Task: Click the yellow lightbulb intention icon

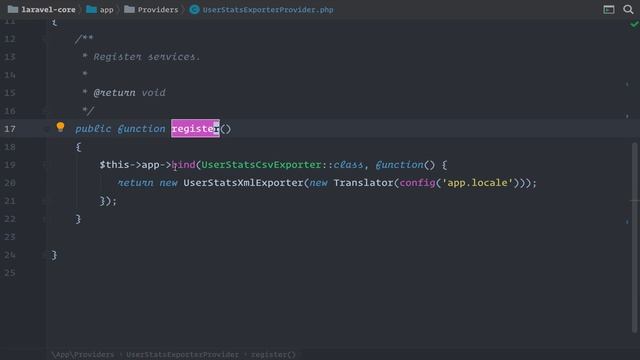Action: pos(60,127)
